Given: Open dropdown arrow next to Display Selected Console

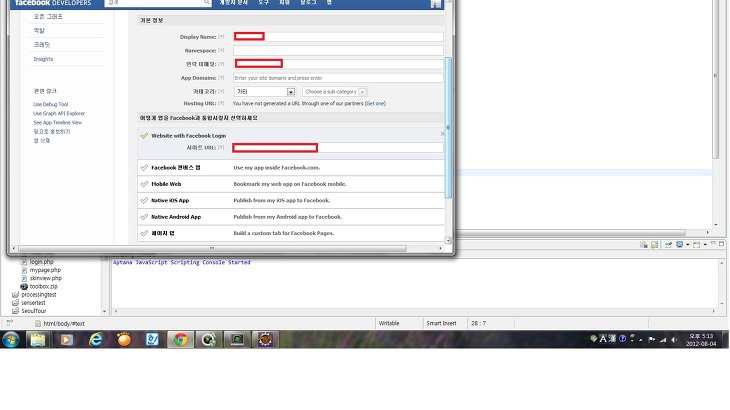Looking at the screenshot, I should pyautogui.click(x=687, y=245).
